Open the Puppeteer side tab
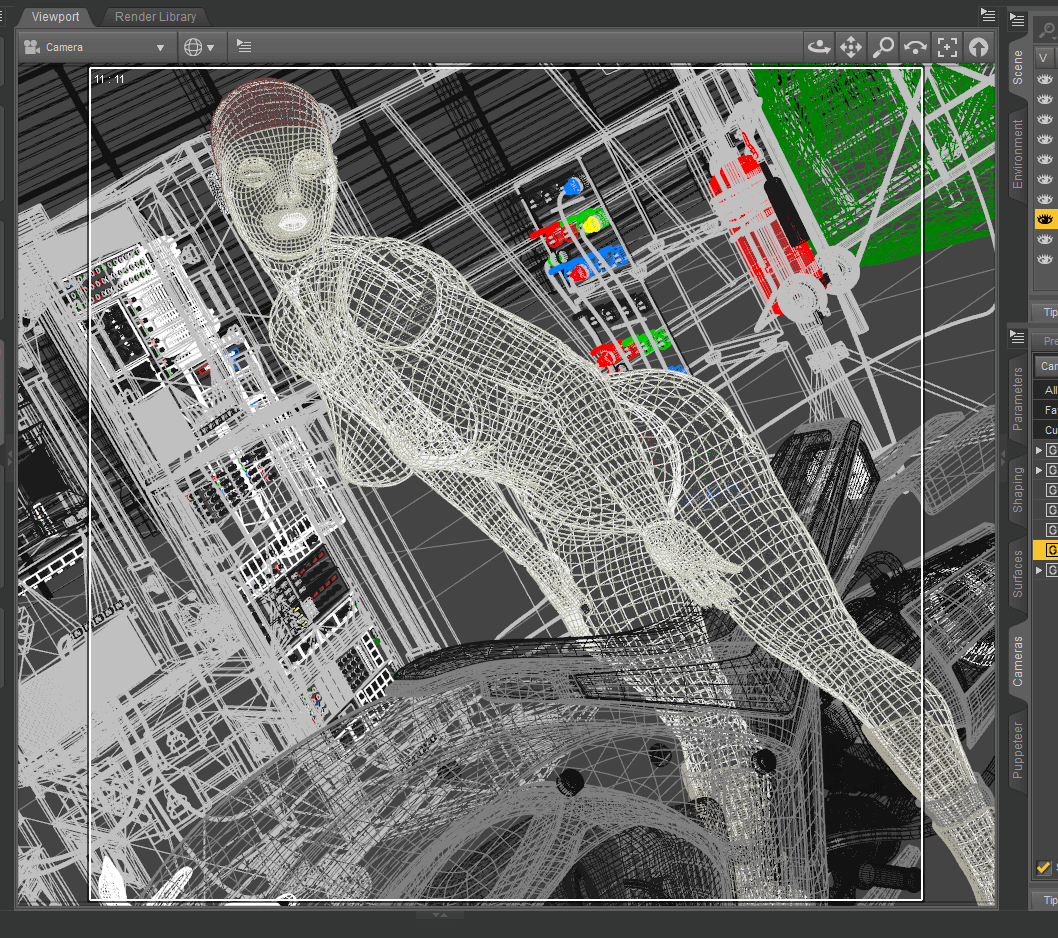The width and height of the screenshot is (1058, 938). 1018,750
